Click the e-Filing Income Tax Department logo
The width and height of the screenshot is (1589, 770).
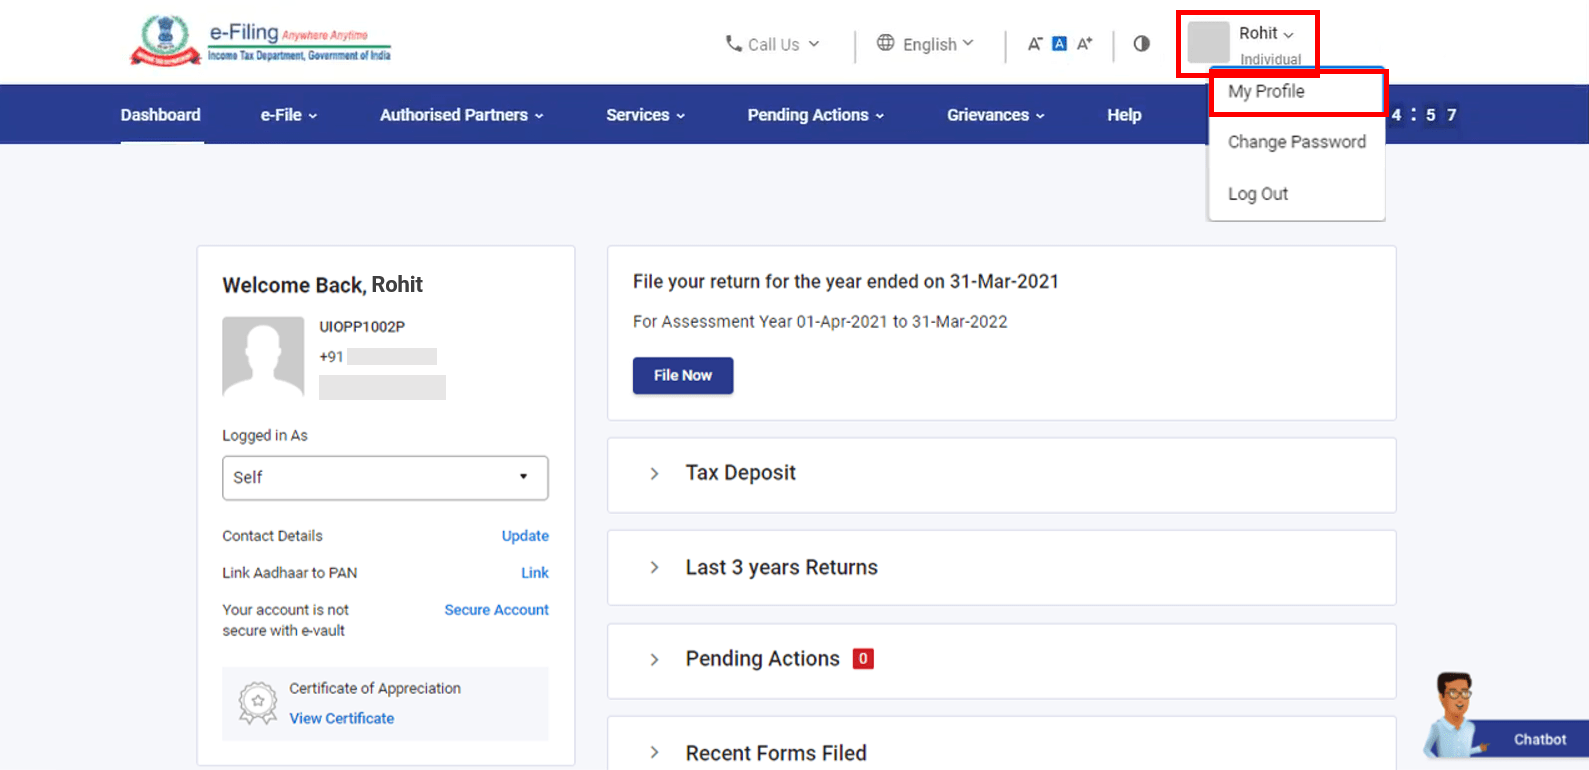[x=261, y=42]
